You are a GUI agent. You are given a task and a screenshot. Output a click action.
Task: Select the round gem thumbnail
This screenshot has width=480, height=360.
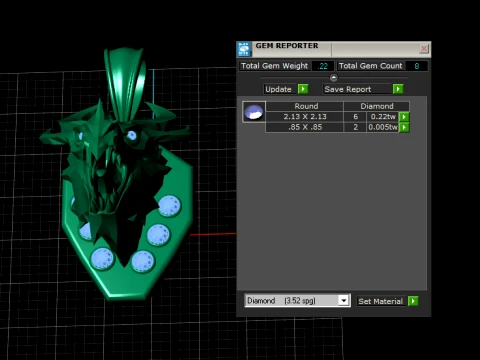point(254,112)
